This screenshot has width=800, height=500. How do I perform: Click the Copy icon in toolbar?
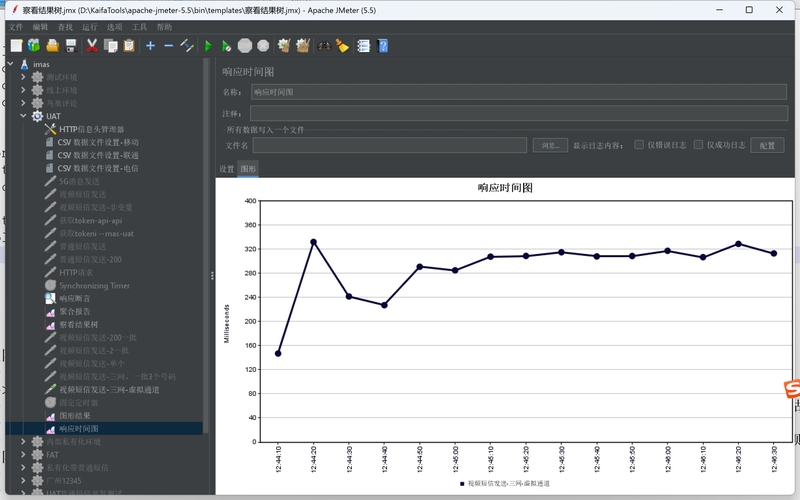tap(110, 46)
